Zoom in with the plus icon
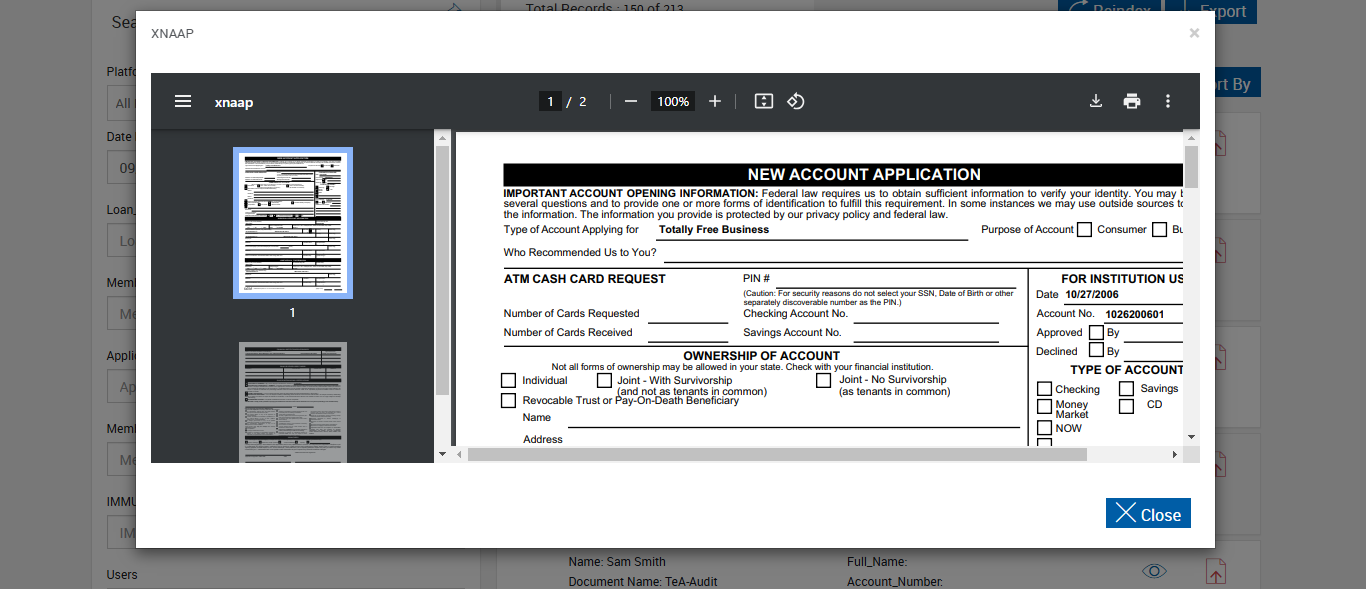The image size is (1366, 589). coord(715,101)
